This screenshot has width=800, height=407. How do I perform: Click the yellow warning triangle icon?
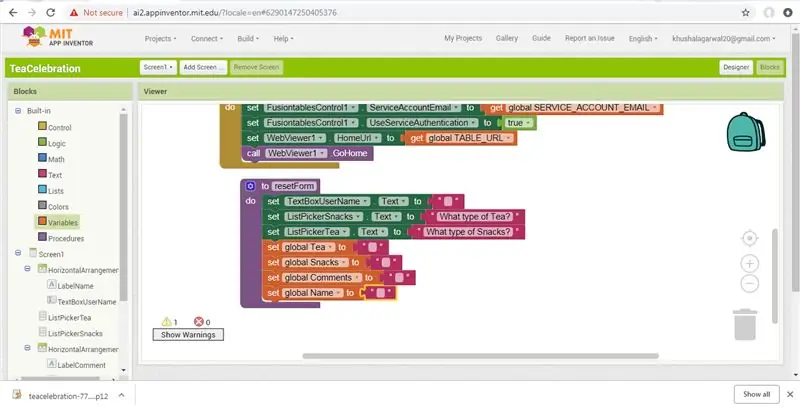click(166, 322)
